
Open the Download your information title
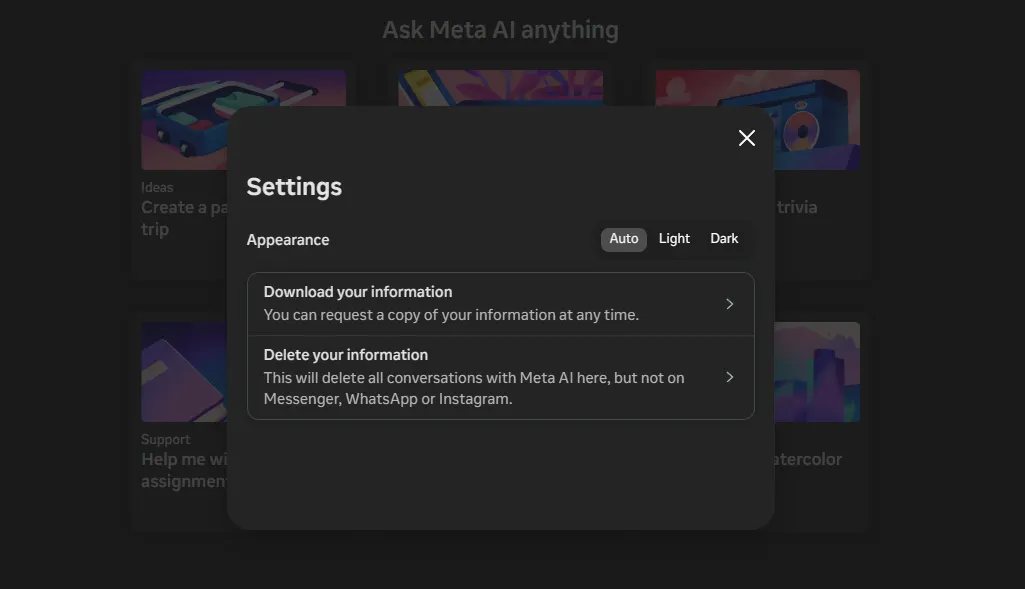[358, 292]
